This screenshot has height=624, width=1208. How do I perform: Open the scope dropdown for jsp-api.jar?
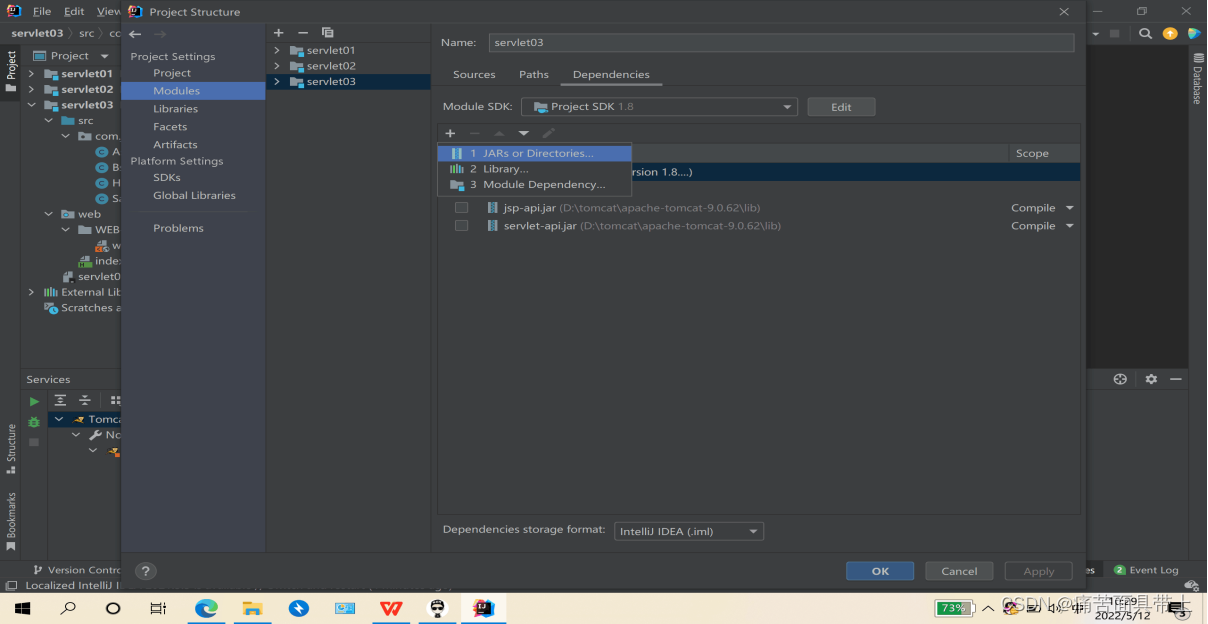click(1070, 208)
